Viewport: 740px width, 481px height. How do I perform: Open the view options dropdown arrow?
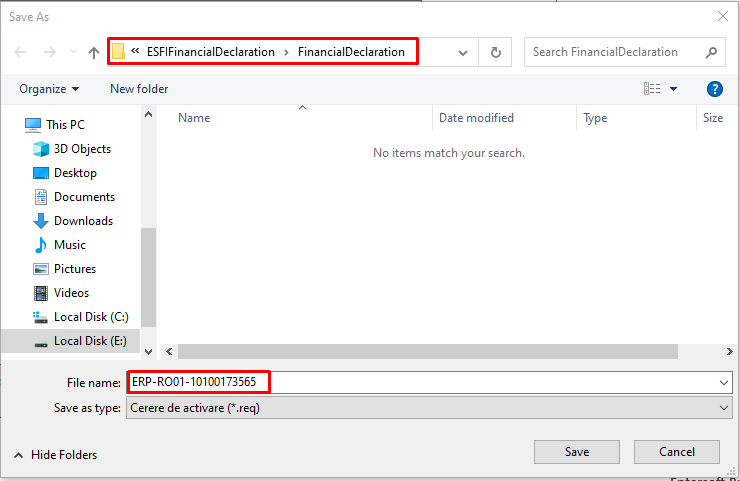click(673, 89)
